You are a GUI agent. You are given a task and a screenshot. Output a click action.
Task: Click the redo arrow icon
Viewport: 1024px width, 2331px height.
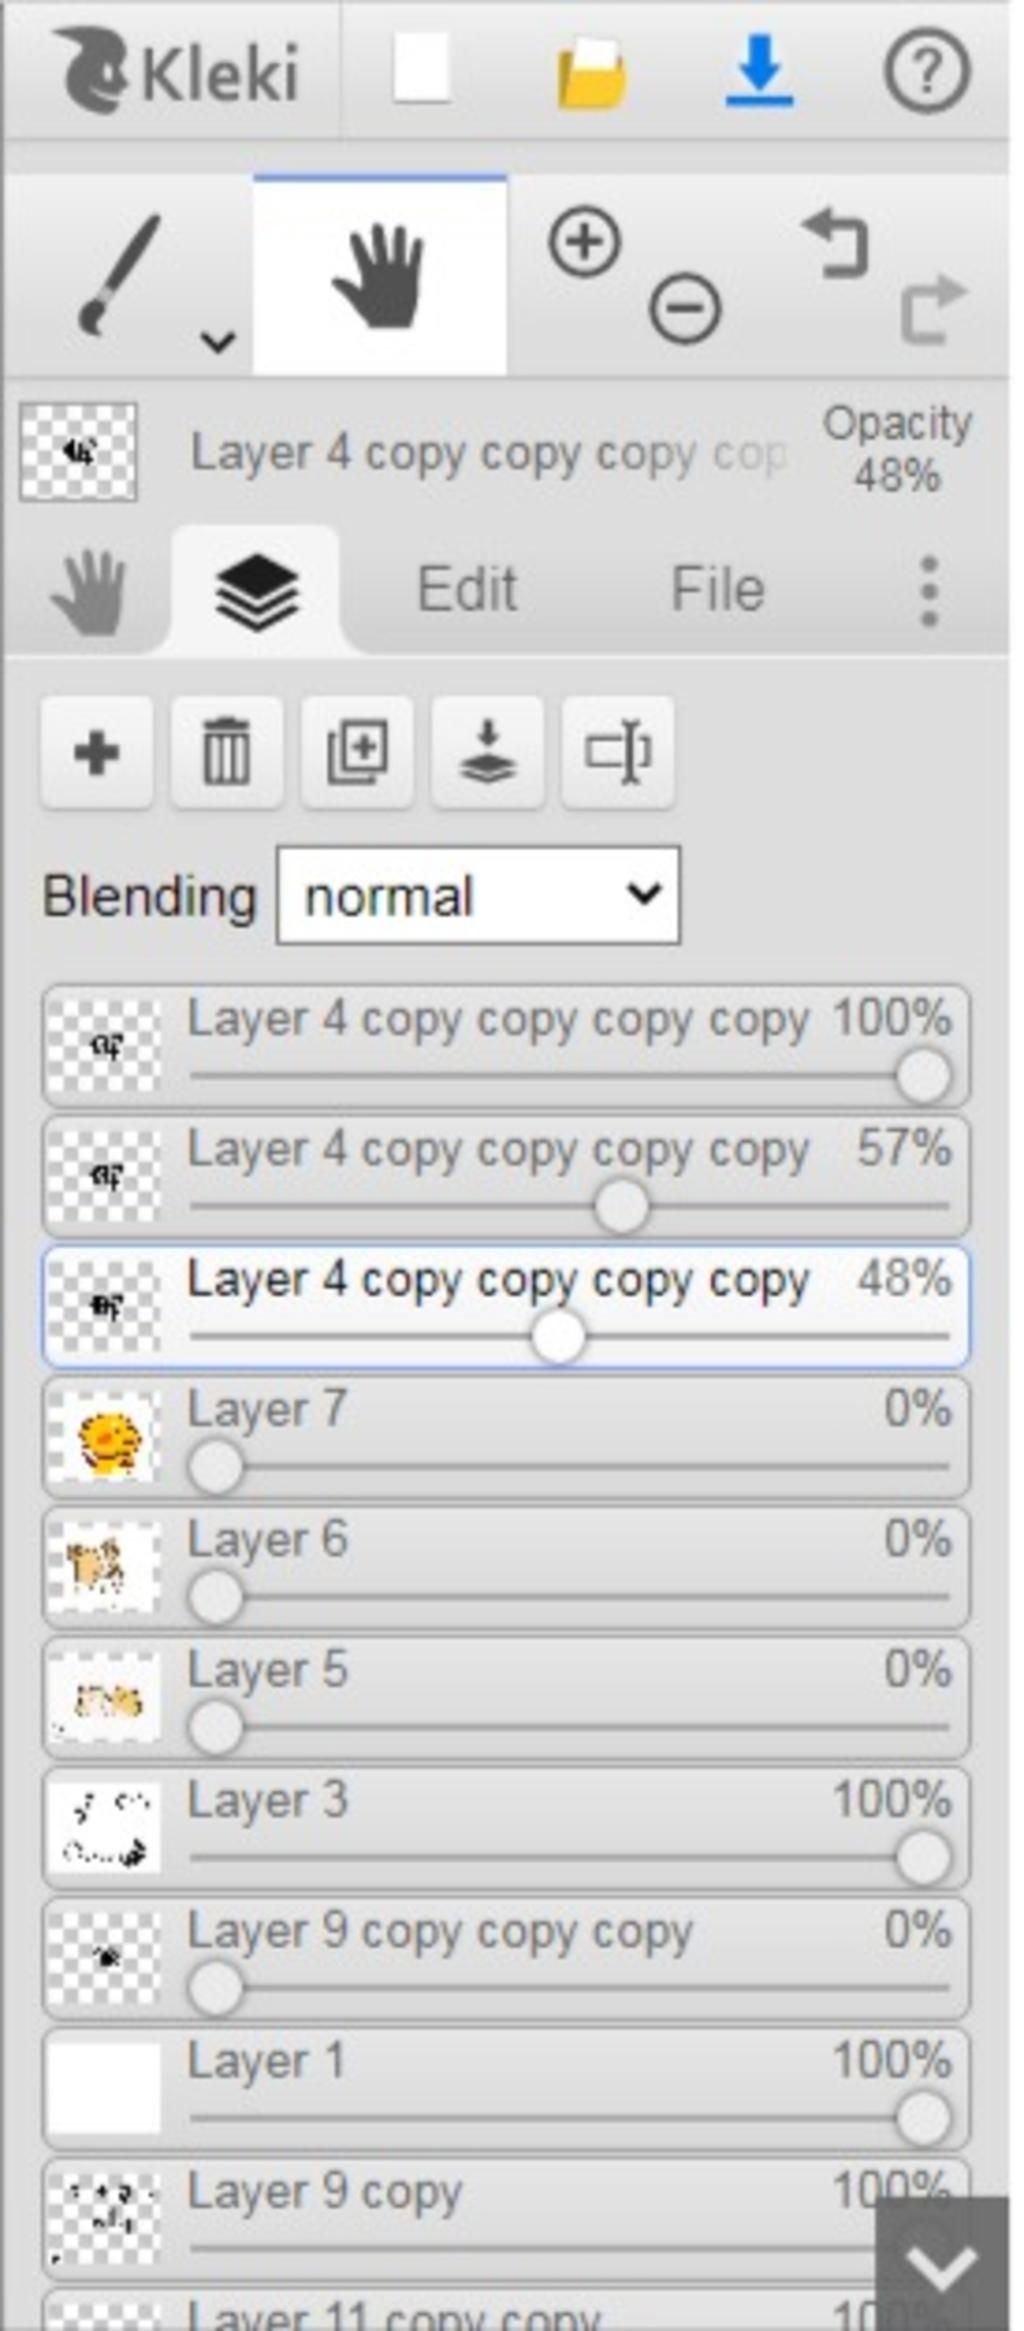point(933,309)
